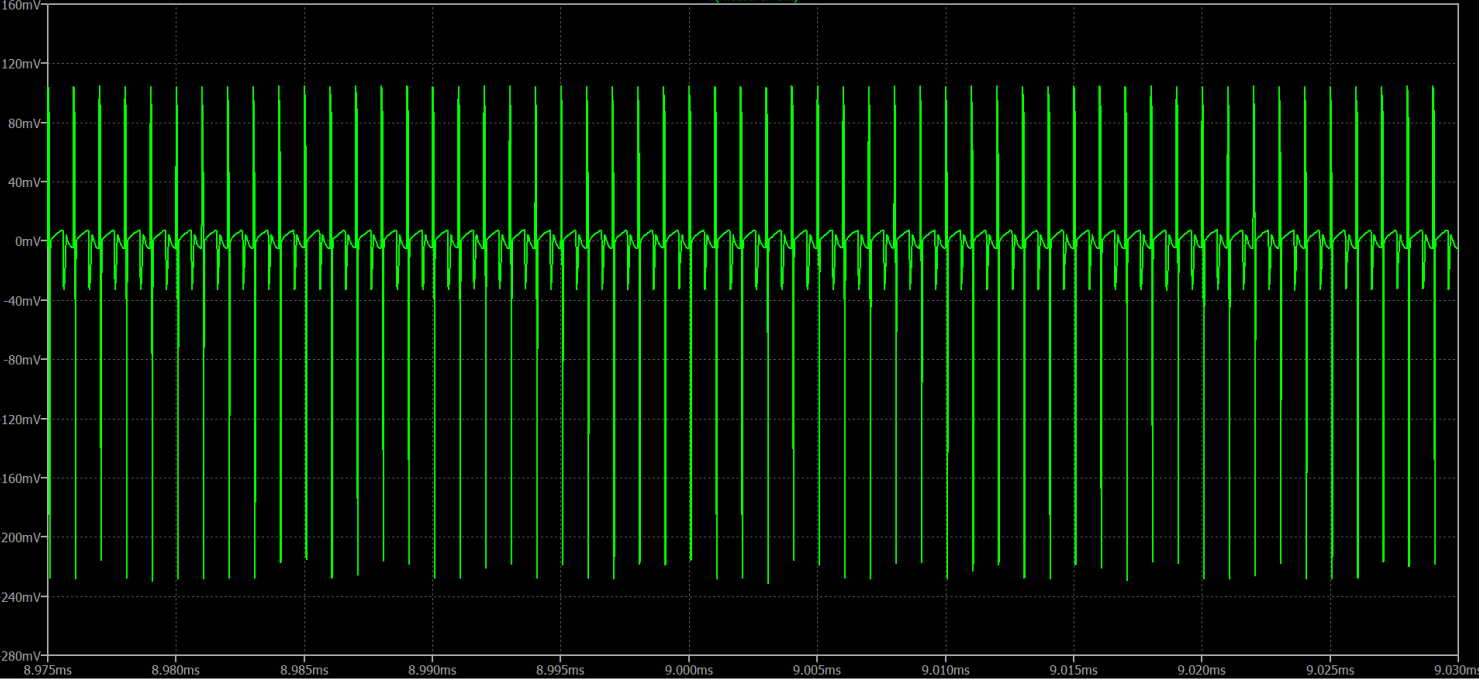Click the 8.985ms horizontal axis label
Image resolution: width=1479 pixels, height=679 pixels.
[x=304, y=669]
